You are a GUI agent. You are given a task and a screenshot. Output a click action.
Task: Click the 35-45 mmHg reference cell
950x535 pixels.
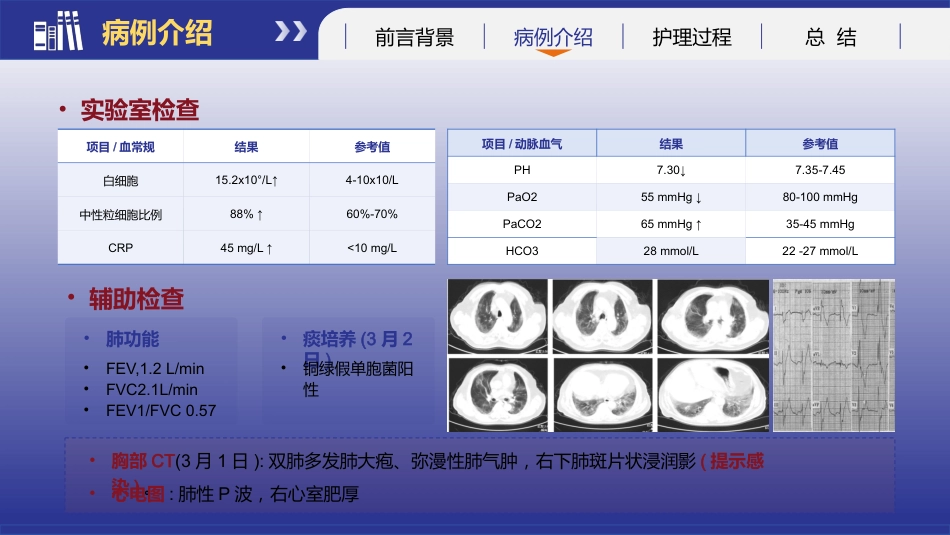click(820, 224)
